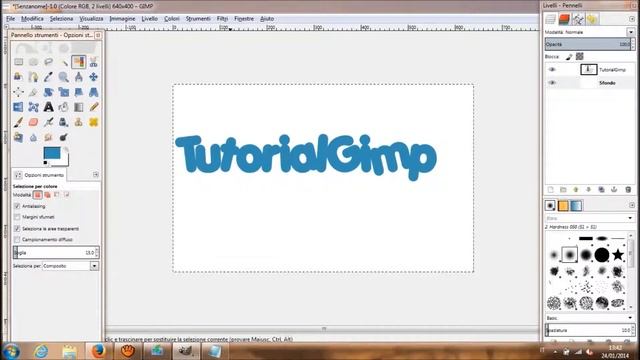The image size is (640, 360).
Task: Adjust the Soglia value stepper
Action: [x=97, y=253]
